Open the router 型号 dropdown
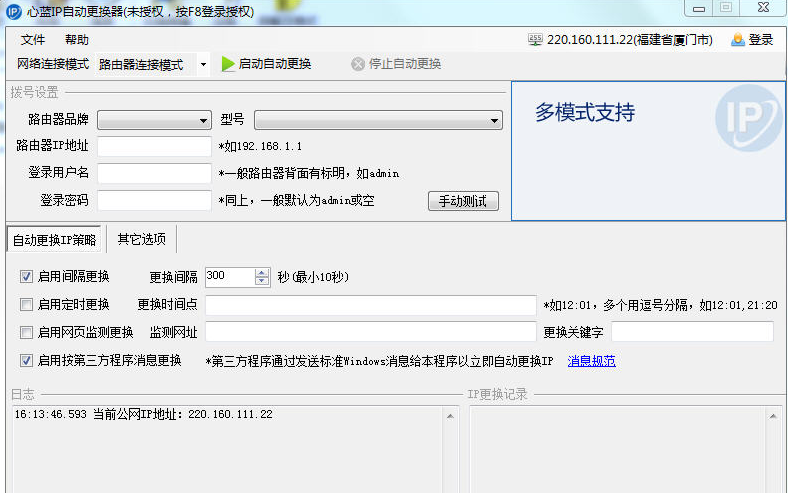 378,120
